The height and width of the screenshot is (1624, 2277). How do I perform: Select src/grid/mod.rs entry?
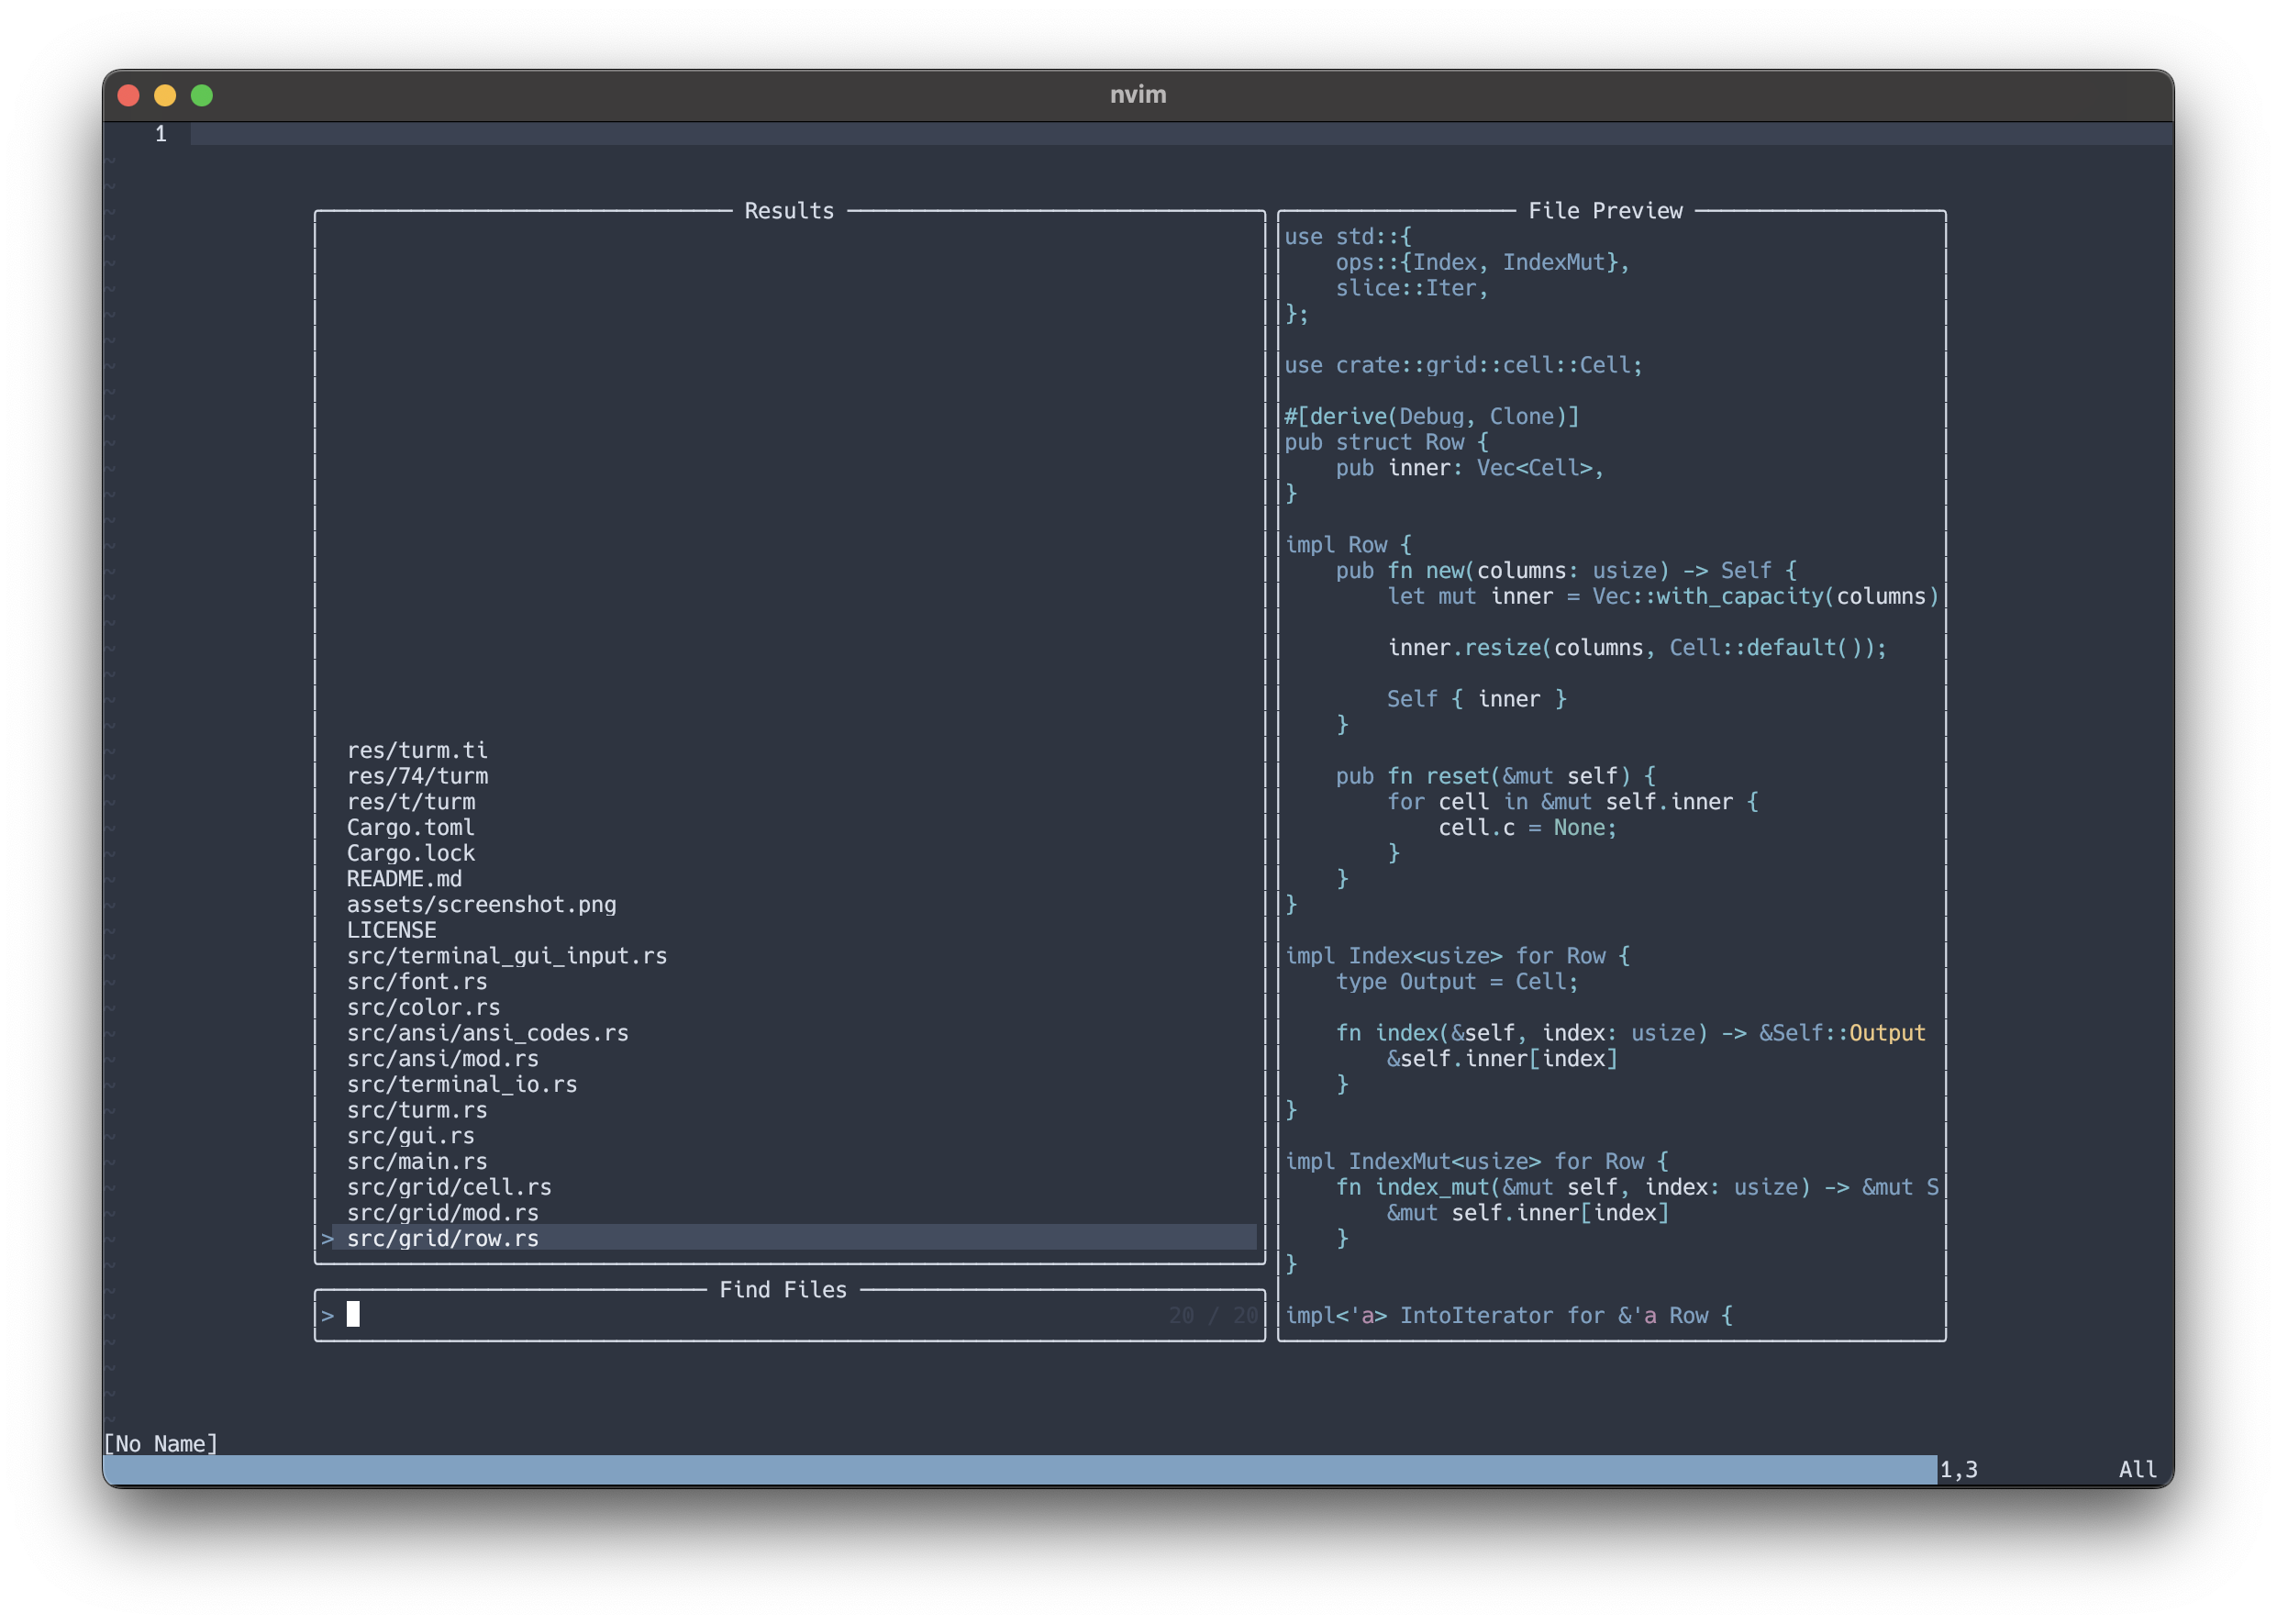click(443, 1213)
